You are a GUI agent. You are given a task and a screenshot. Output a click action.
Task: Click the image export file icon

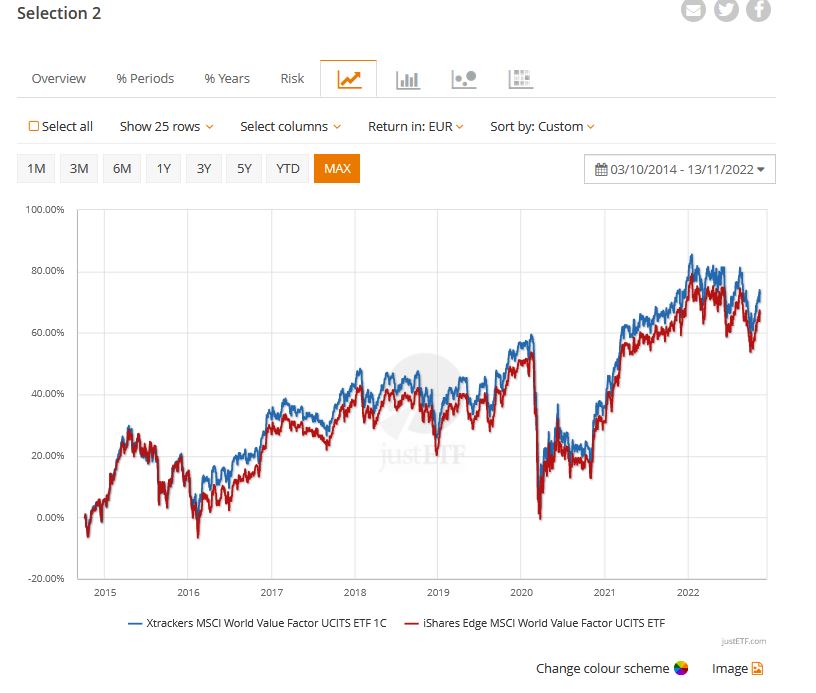[x=758, y=669]
